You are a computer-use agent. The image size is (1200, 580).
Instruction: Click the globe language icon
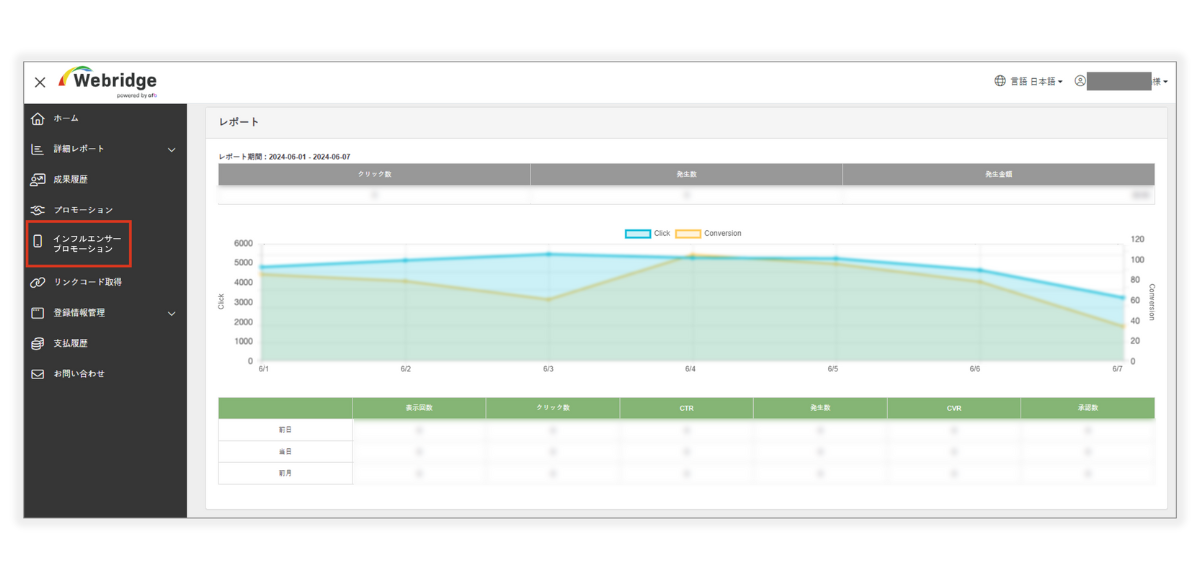pos(1000,81)
